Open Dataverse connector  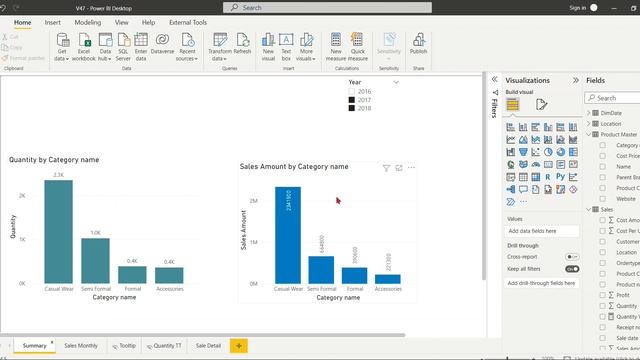click(x=162, y=44)
